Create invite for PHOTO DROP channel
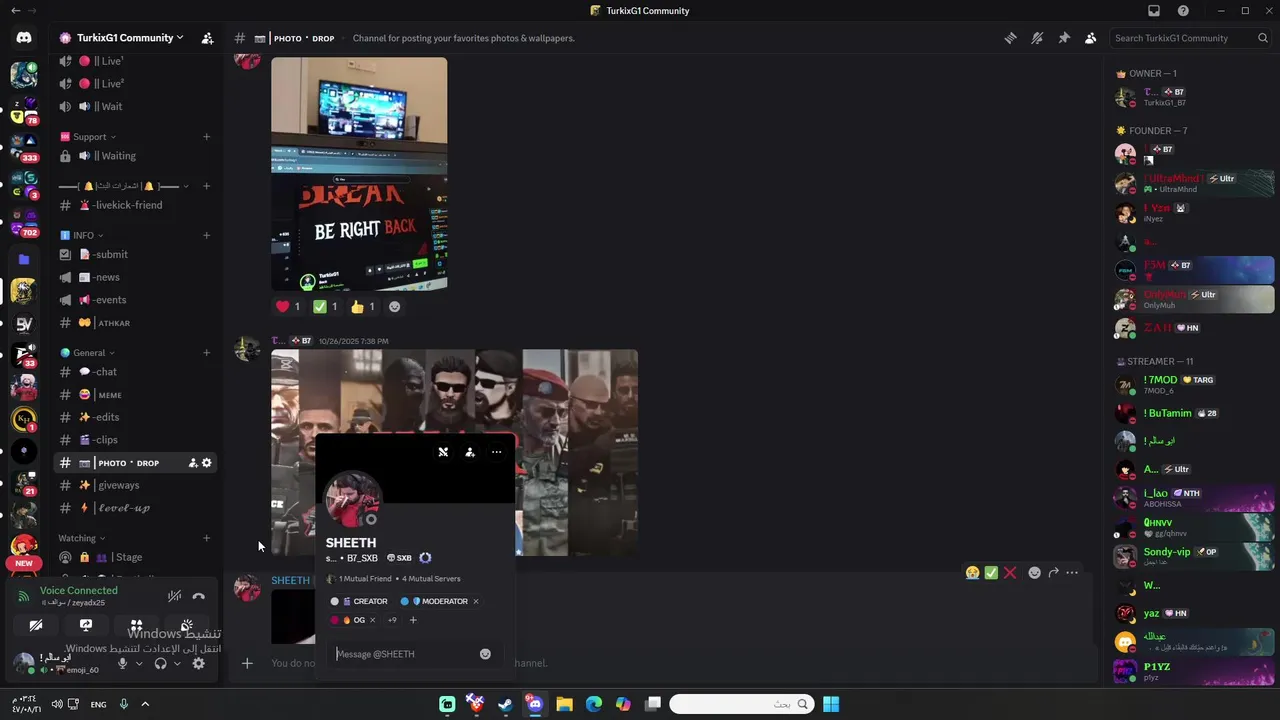The height and width of the screenshot is (720, 1280). tap(193, 463)
